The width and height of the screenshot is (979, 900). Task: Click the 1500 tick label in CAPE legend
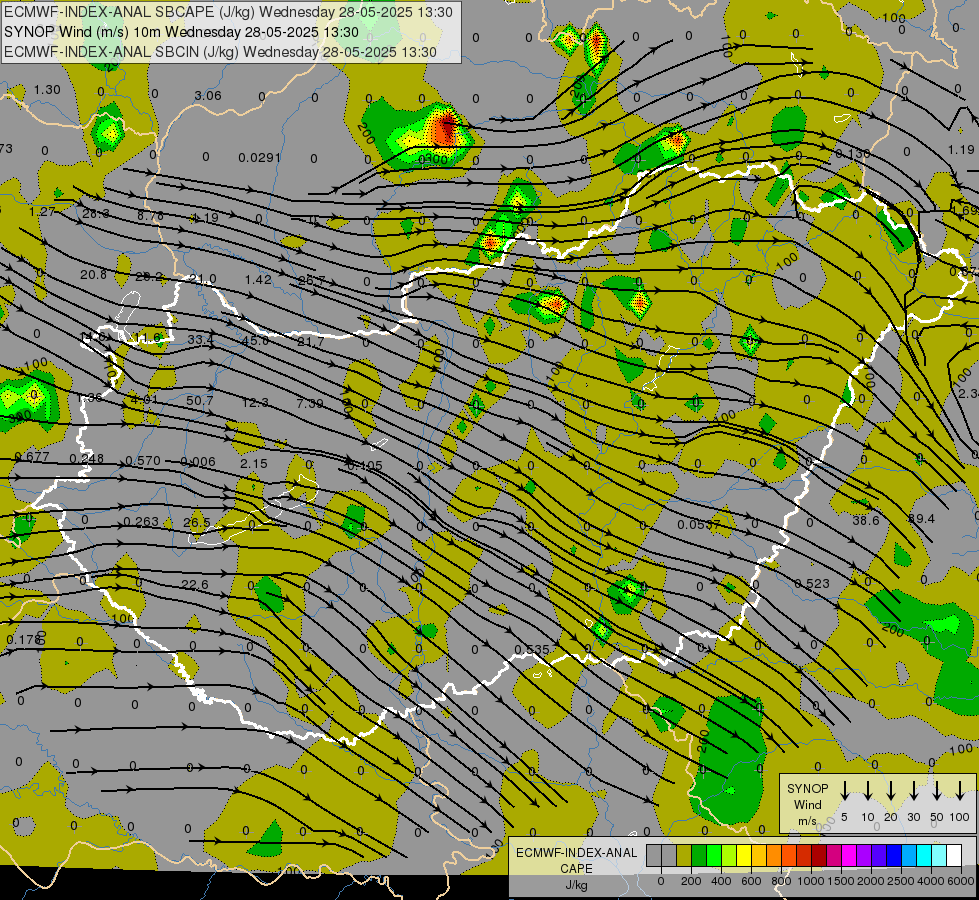[841, 881]
